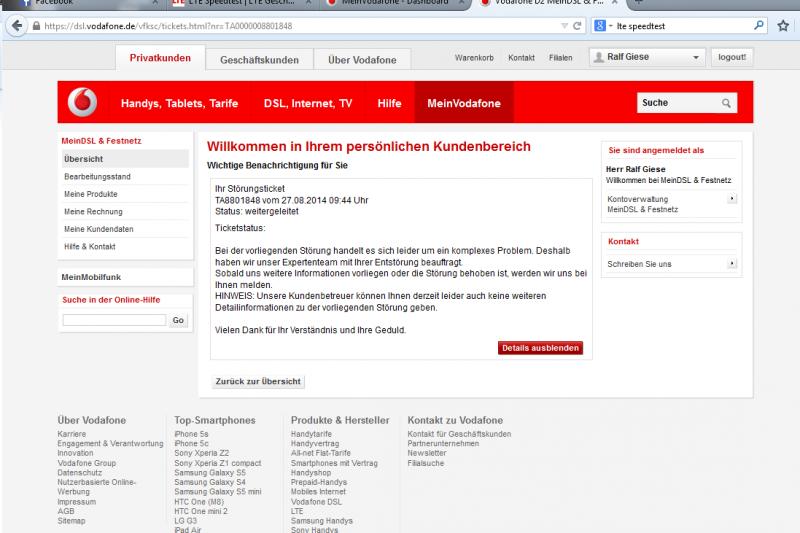Click the Samsung Galaxy S5 footer link

[210, 472]
